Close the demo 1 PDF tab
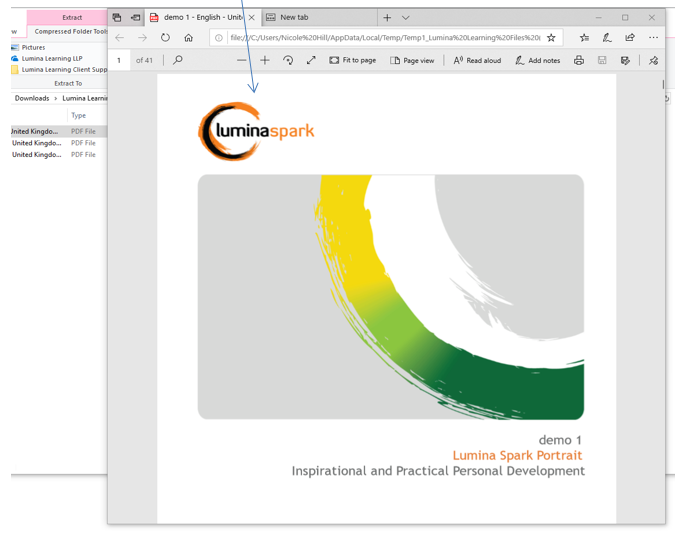The width and height of the screenshot is (680, 534). coord(252,17)
